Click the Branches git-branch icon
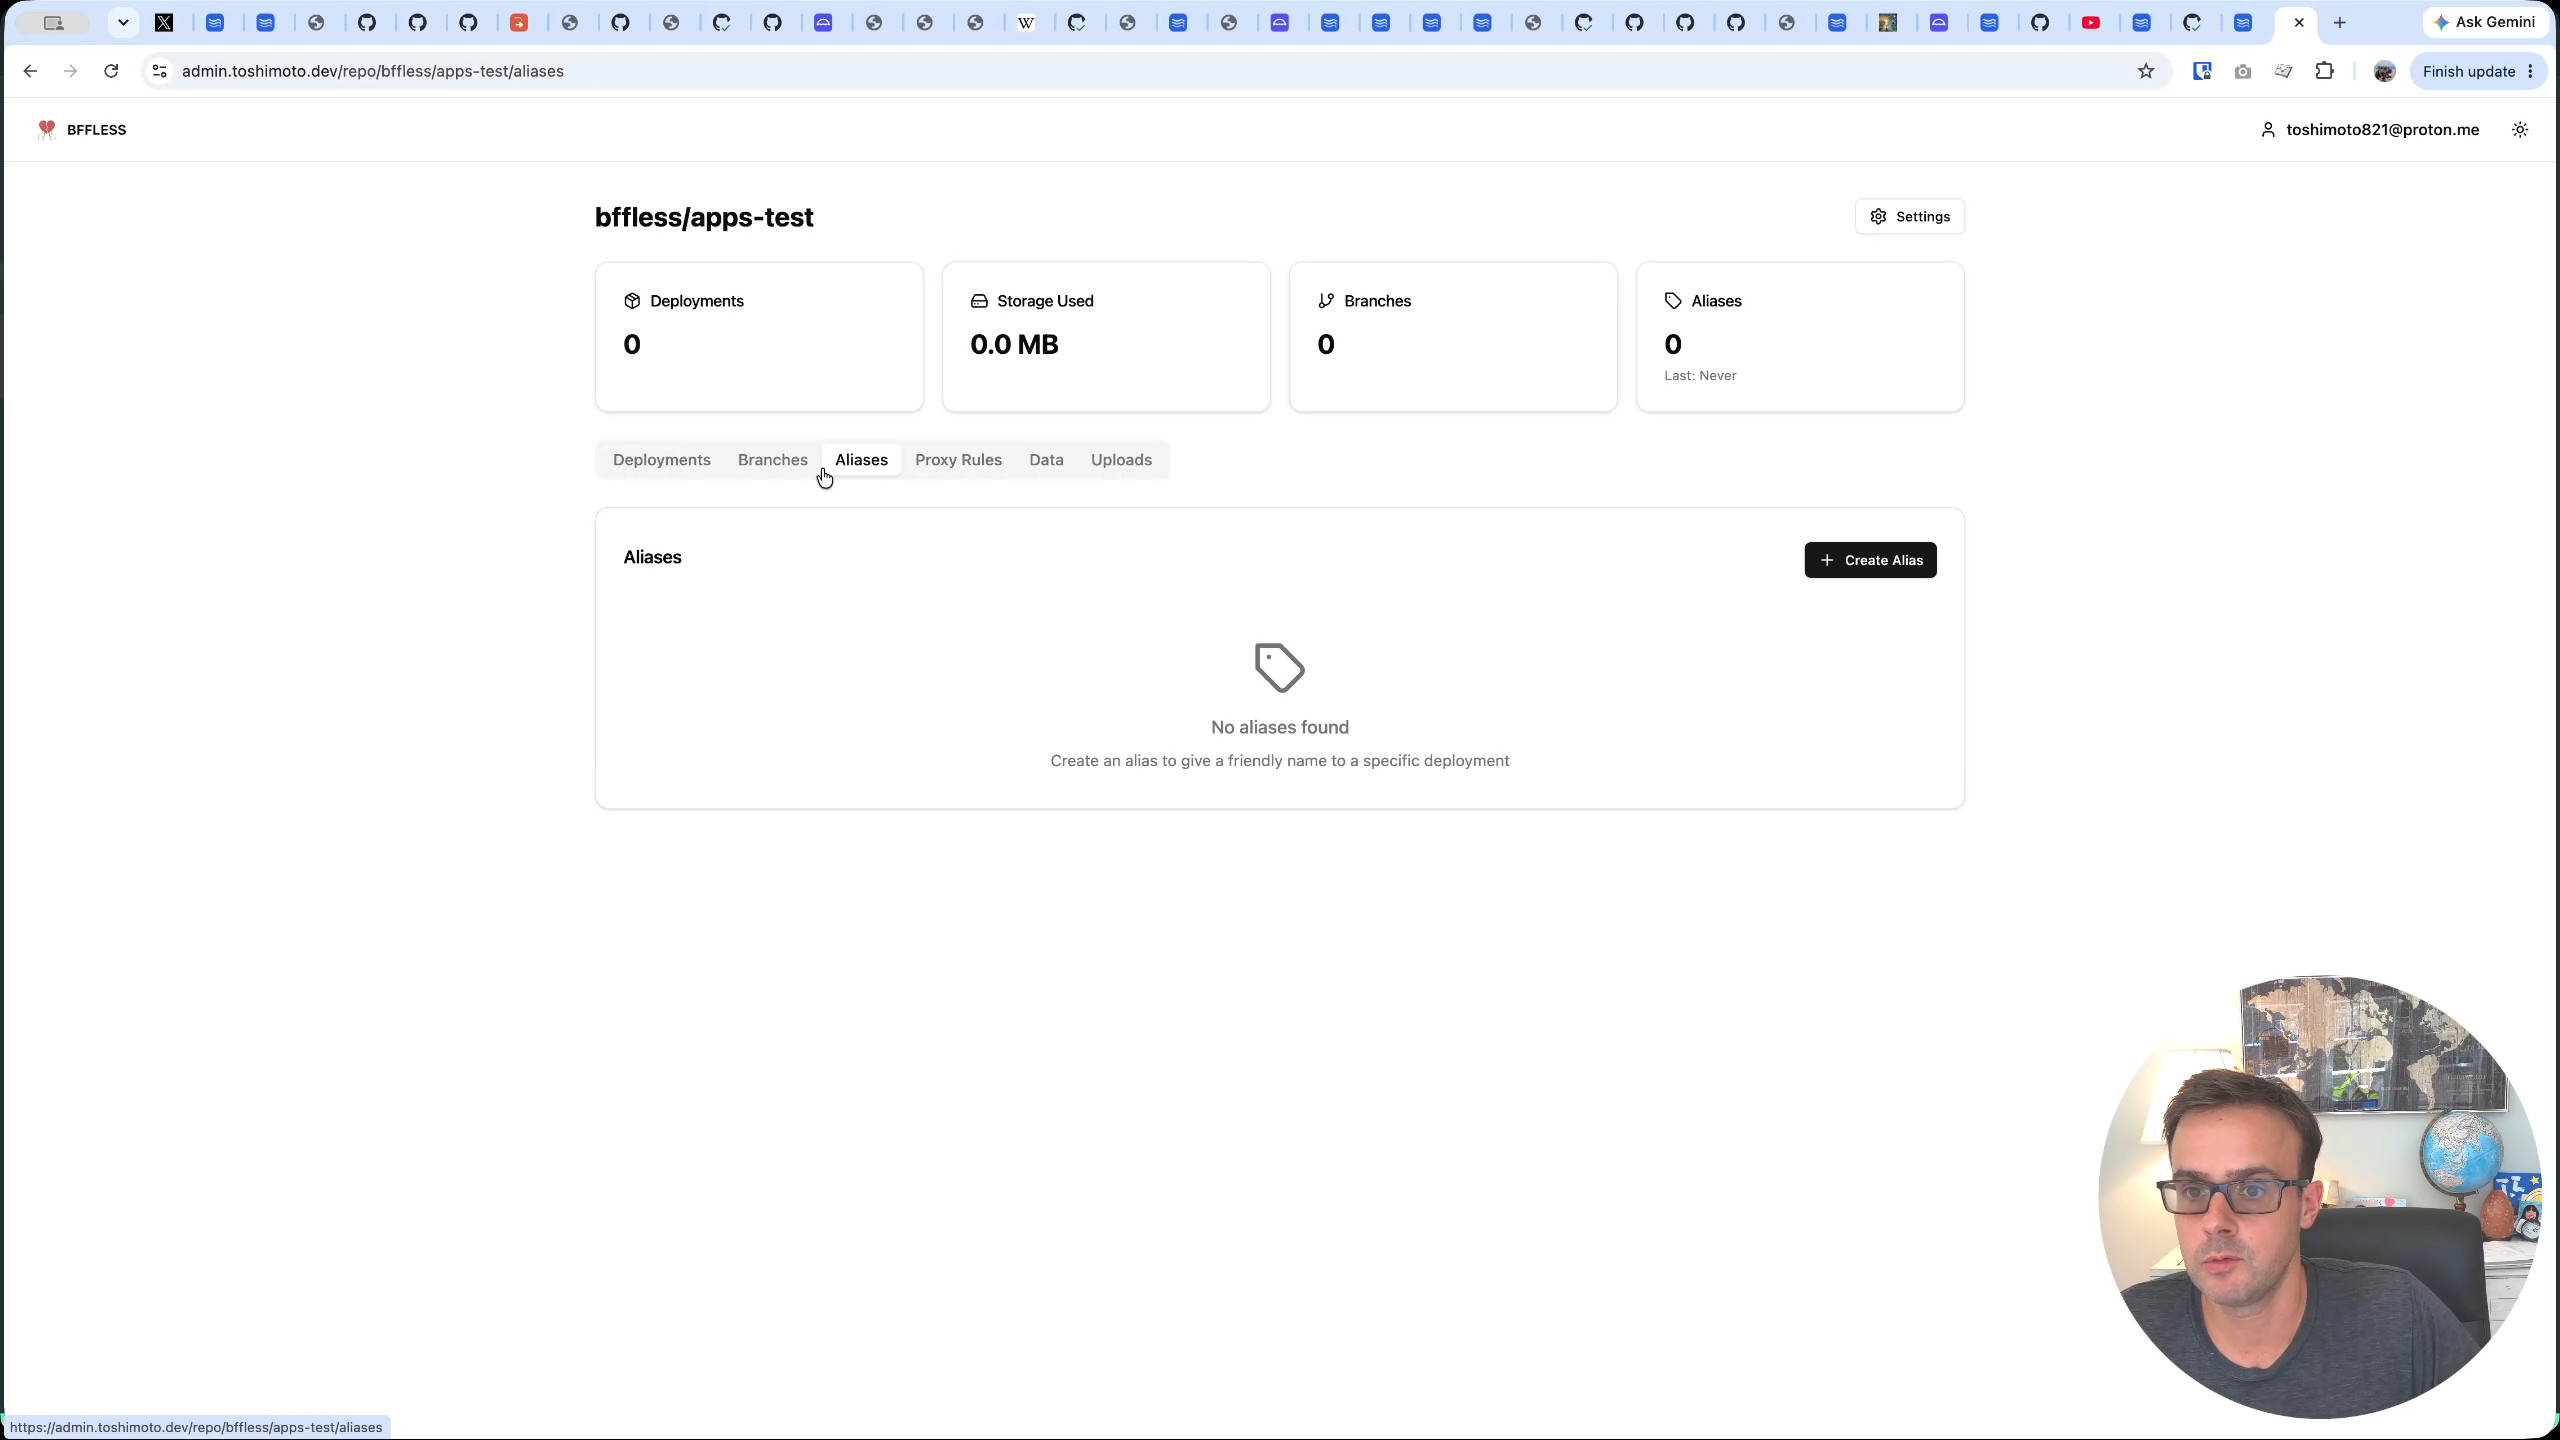The image size is (2560, 1440). (x=1326, y=301)
